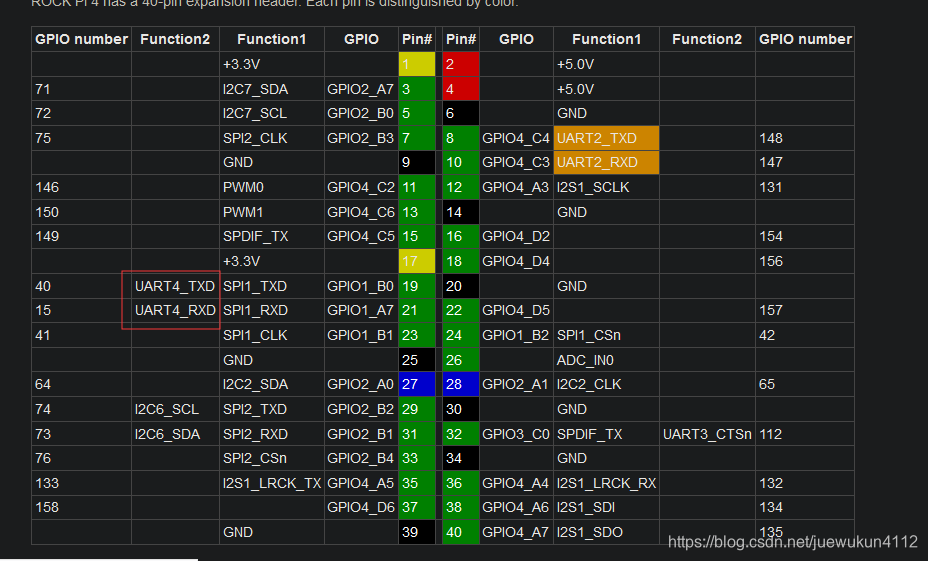Click the yellow pin 1 cell

pos(417,64)
